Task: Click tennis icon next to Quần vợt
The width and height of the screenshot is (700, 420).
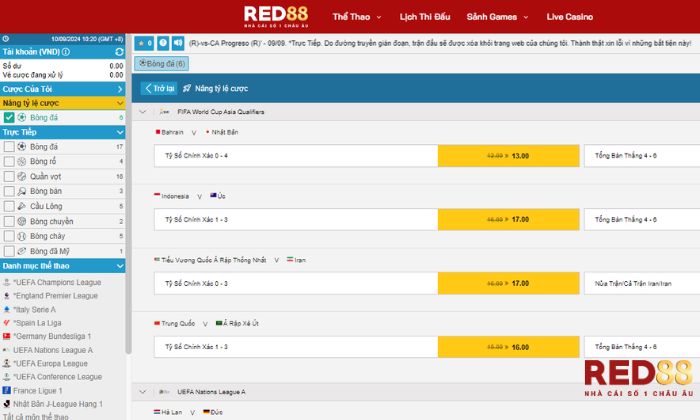Action: [x=21, y=176]
